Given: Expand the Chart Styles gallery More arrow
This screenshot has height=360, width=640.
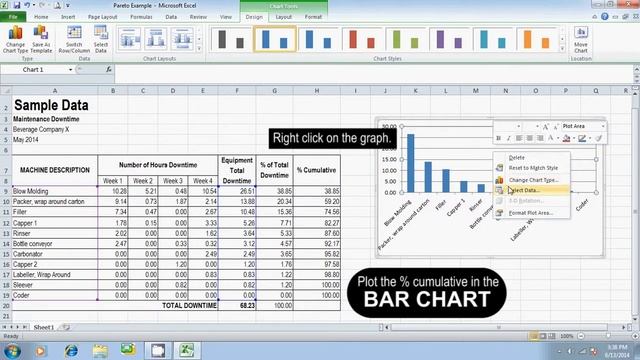Looking at the screenshot, I should [x=562, y=49].
